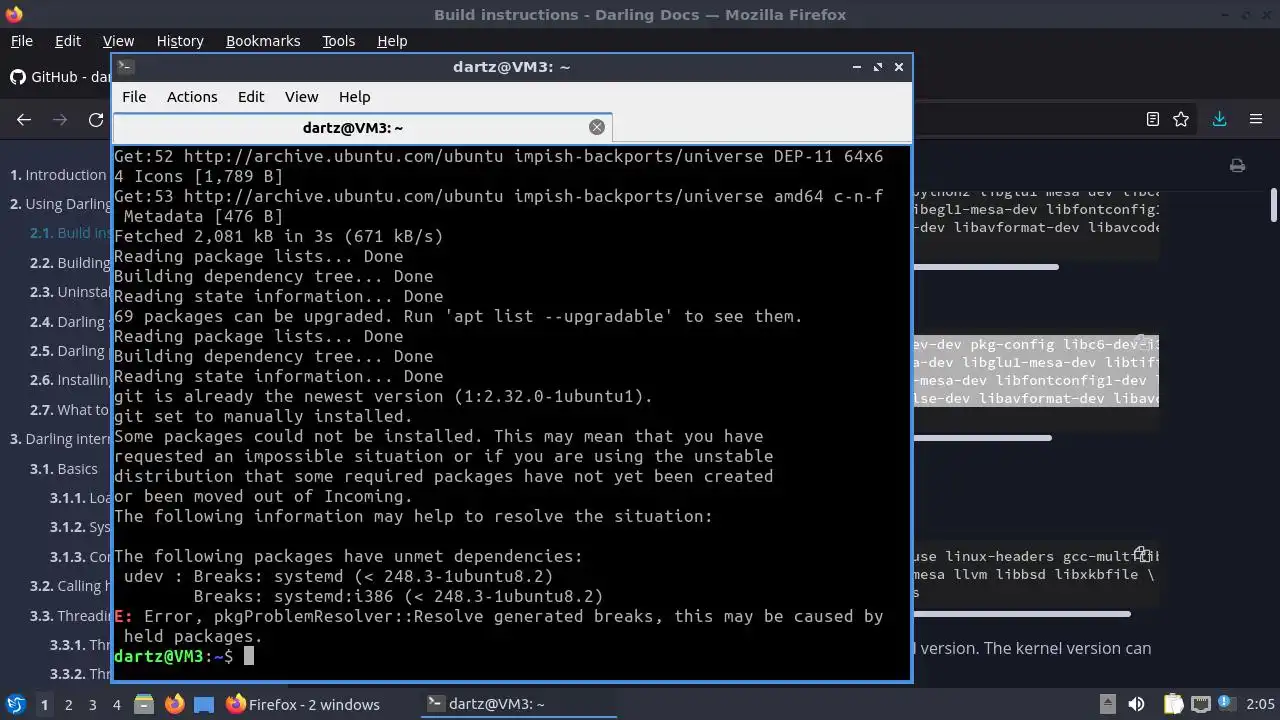
Task: Launch file manager from the taskbar
Action: click(x=143, y=704)
